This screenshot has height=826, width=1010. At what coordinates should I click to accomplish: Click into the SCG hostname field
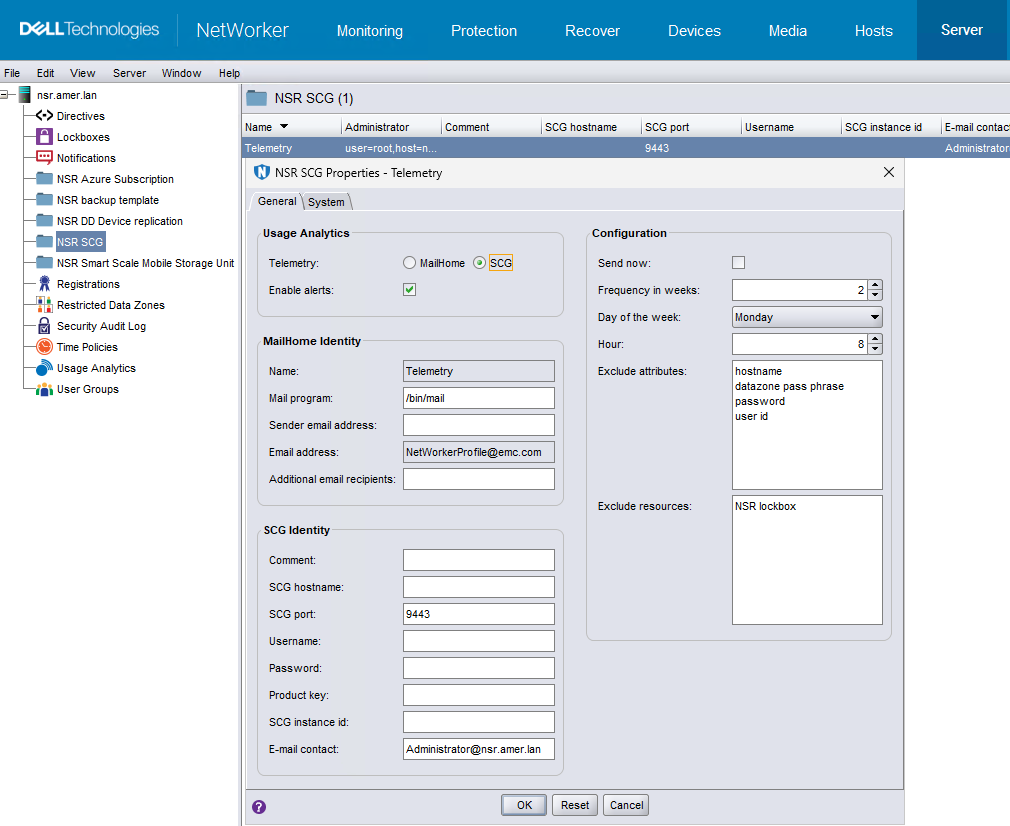point(478,587)
